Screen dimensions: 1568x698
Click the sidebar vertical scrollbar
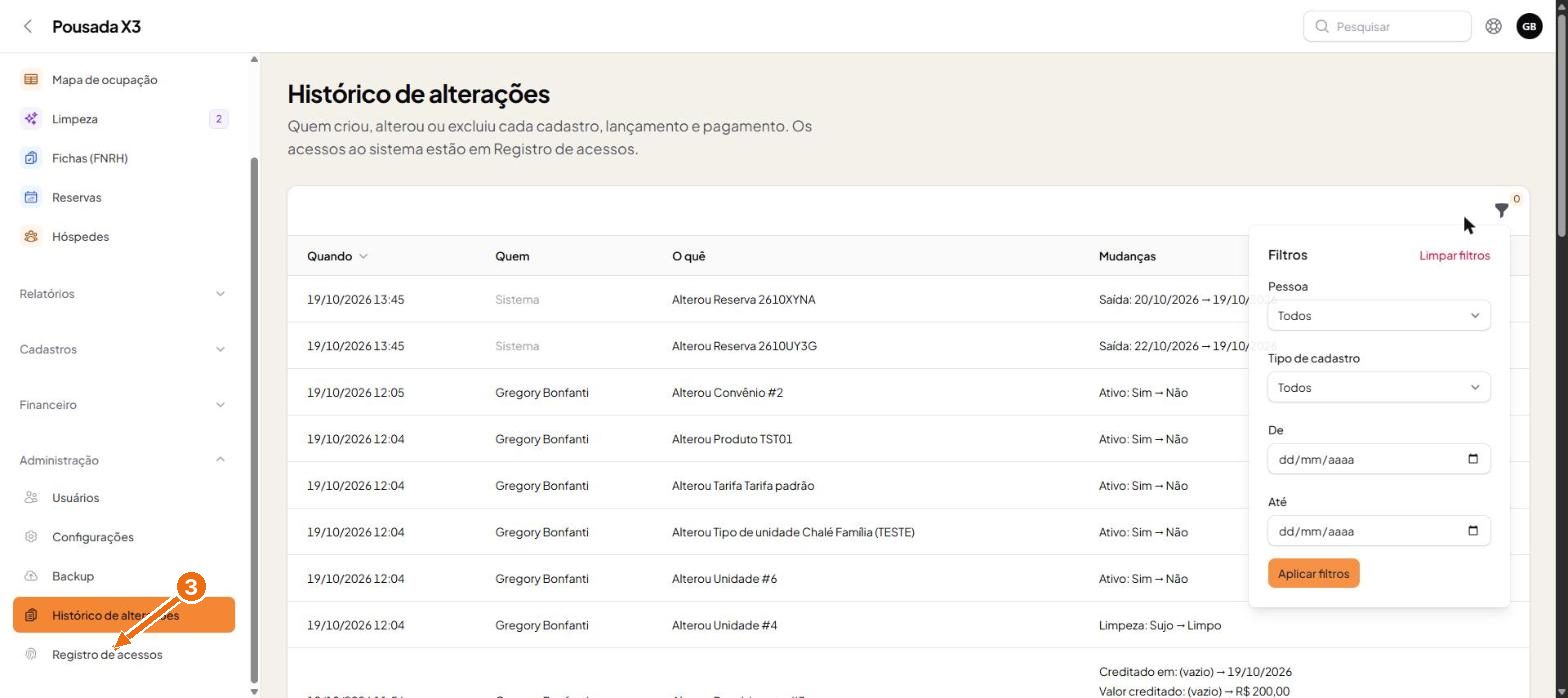coord(254,418)
